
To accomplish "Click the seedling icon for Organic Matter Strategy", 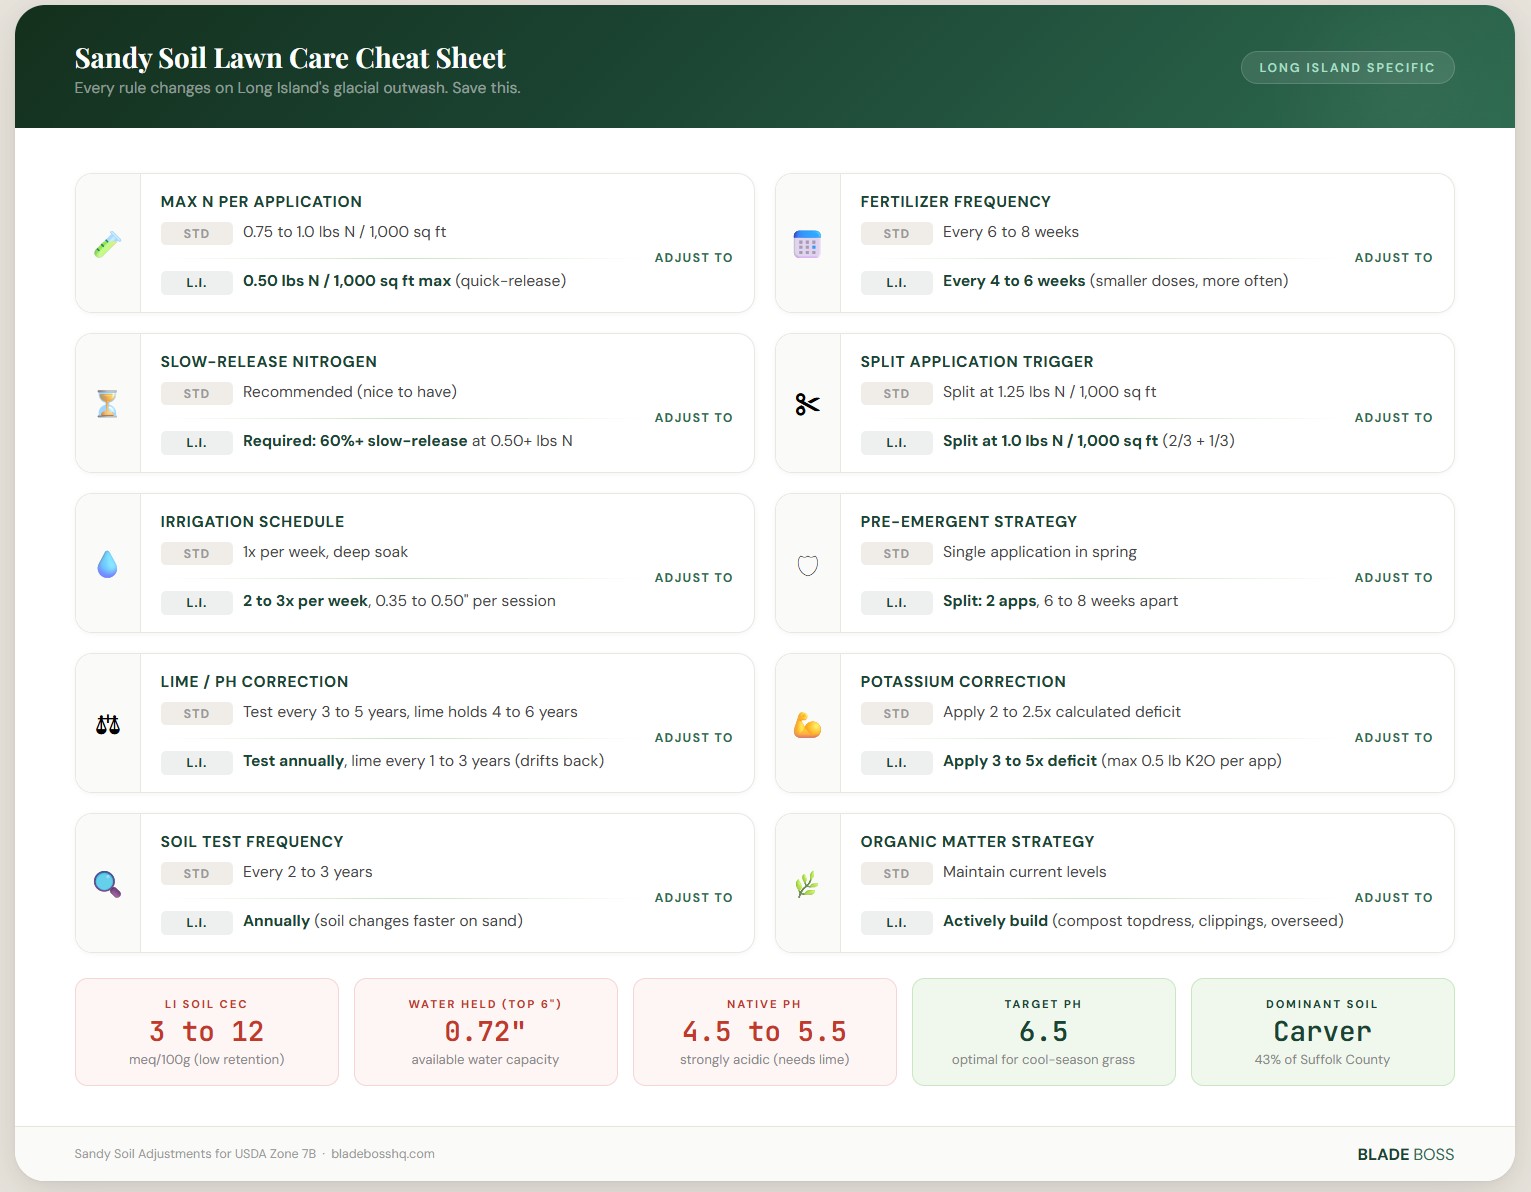I will coord(807,882).
